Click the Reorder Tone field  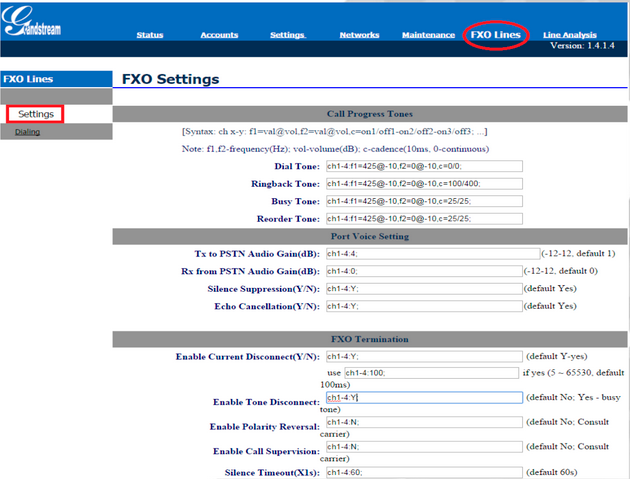(423, 218)
